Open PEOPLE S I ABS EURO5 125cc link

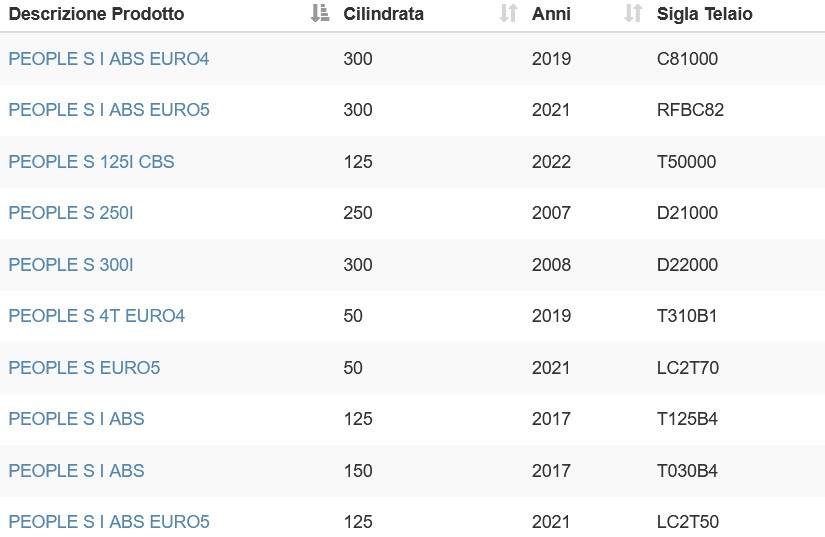coord(109,521)
